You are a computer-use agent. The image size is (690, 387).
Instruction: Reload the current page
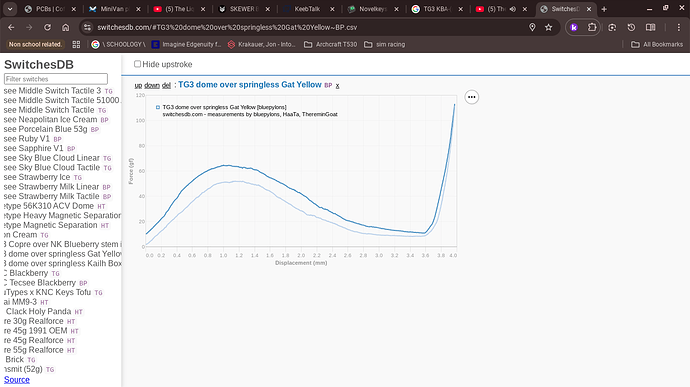[47, 27]
